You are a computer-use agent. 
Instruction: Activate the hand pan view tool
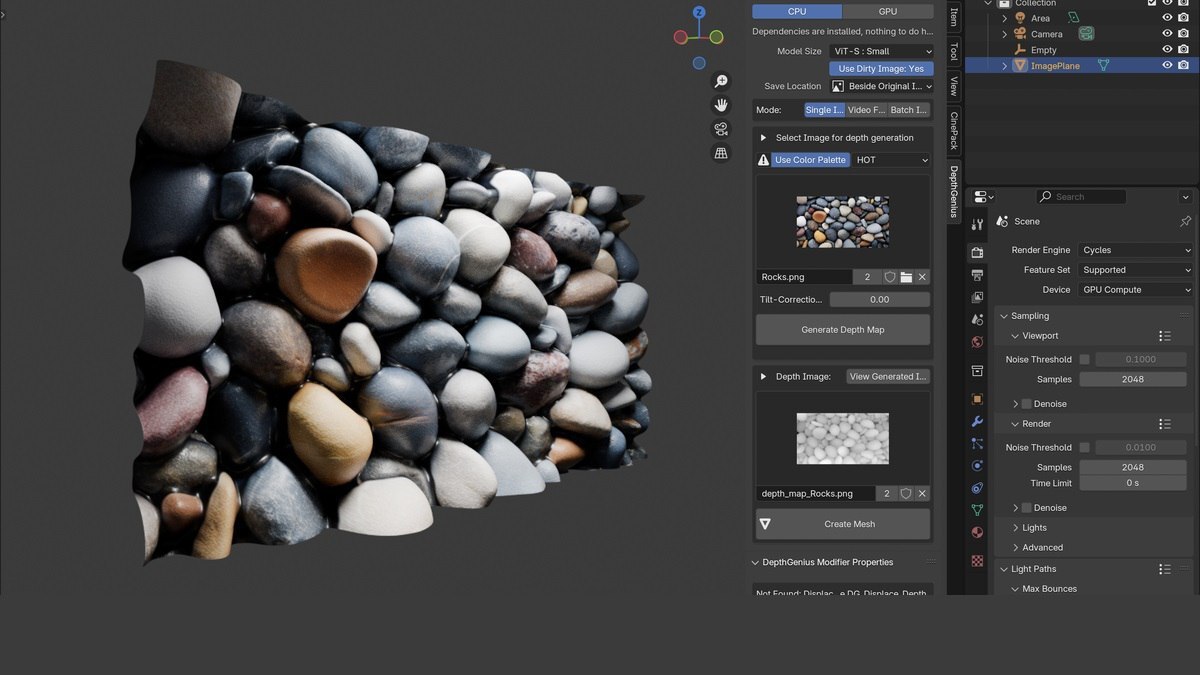(720, 105)
